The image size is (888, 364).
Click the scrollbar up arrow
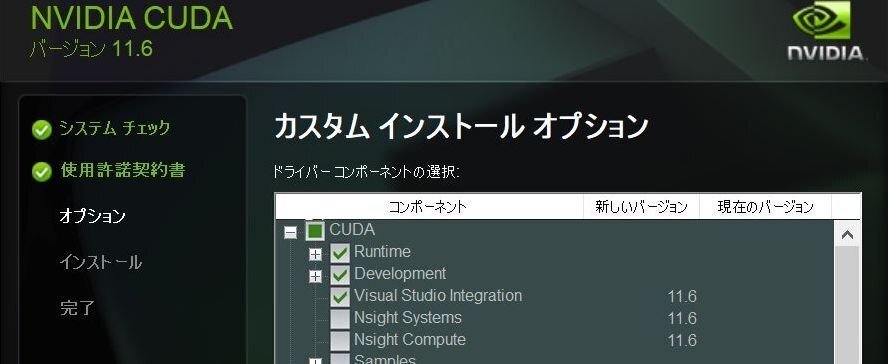[847, 234]
